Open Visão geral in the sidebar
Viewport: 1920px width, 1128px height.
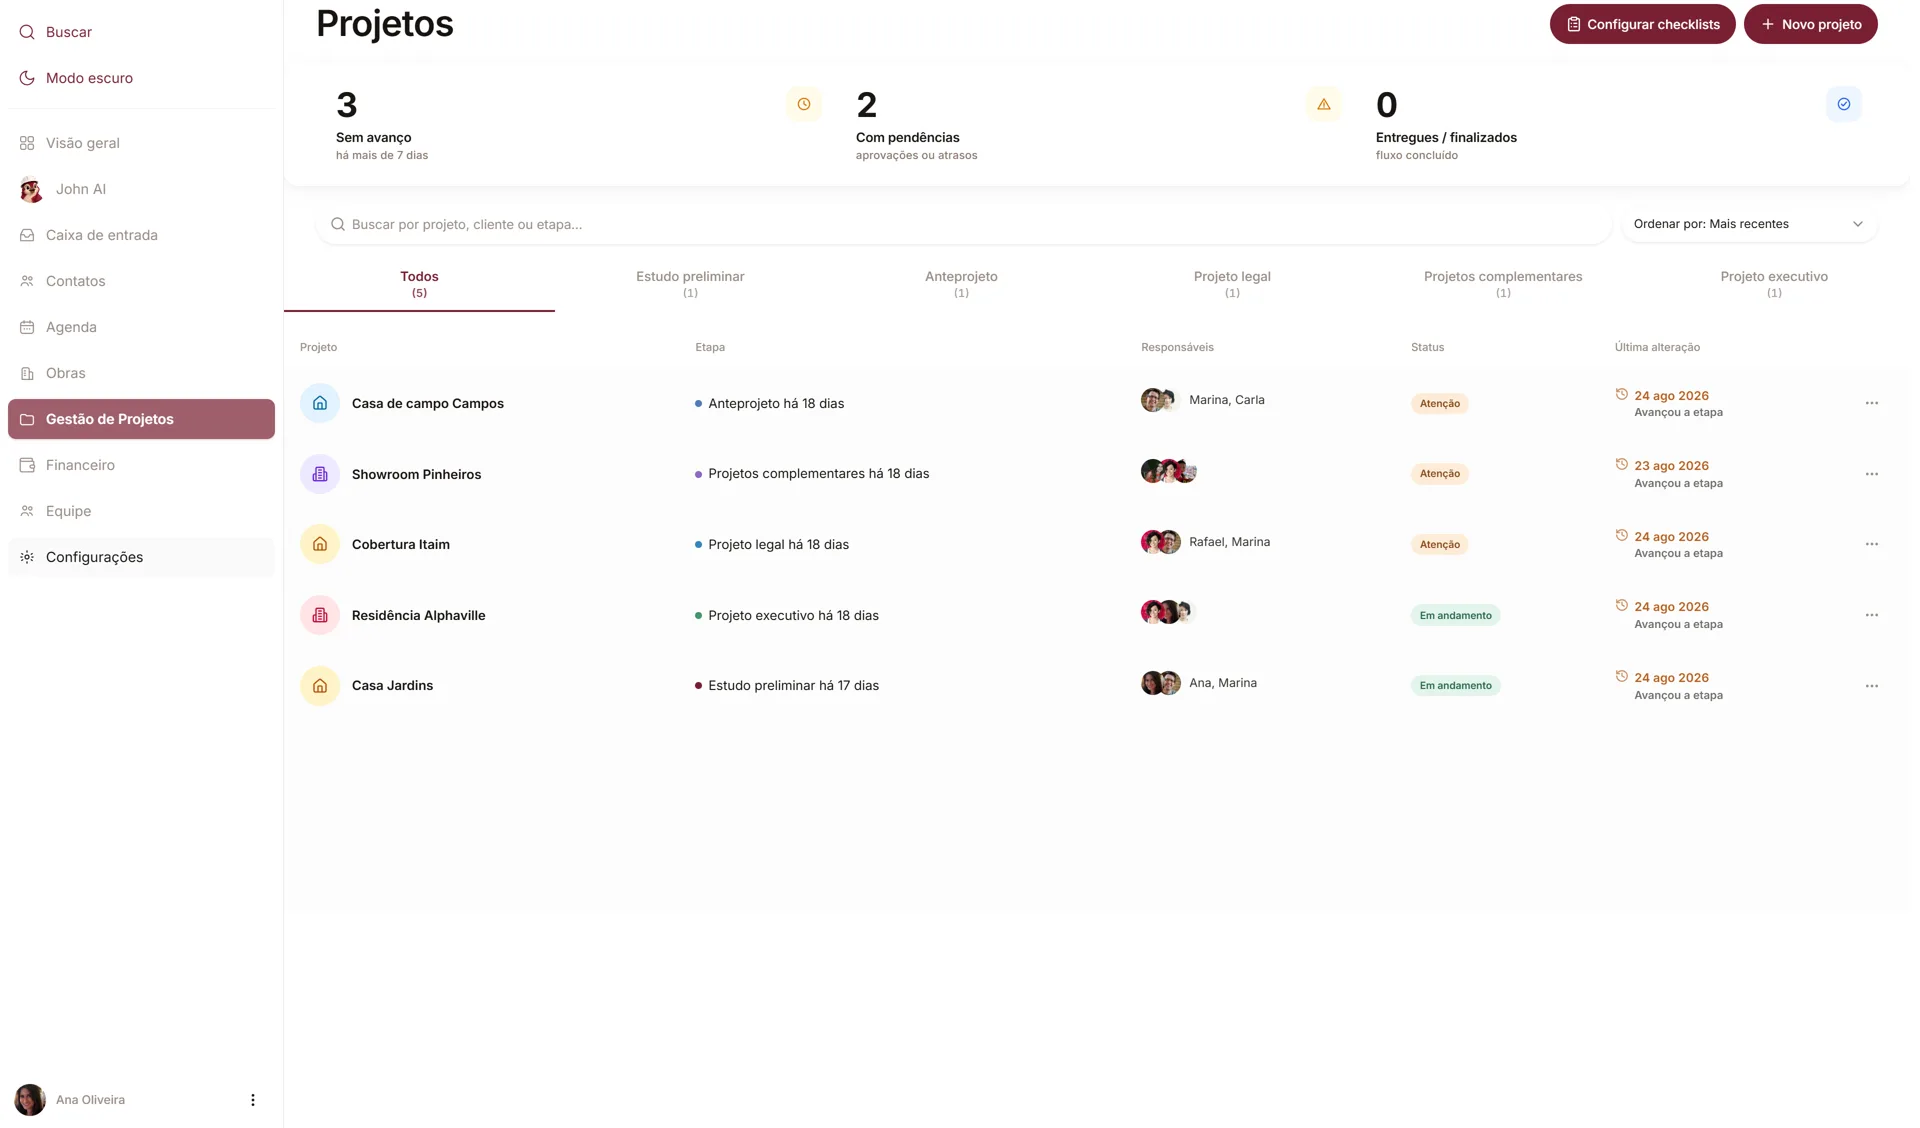click(83, 143)
